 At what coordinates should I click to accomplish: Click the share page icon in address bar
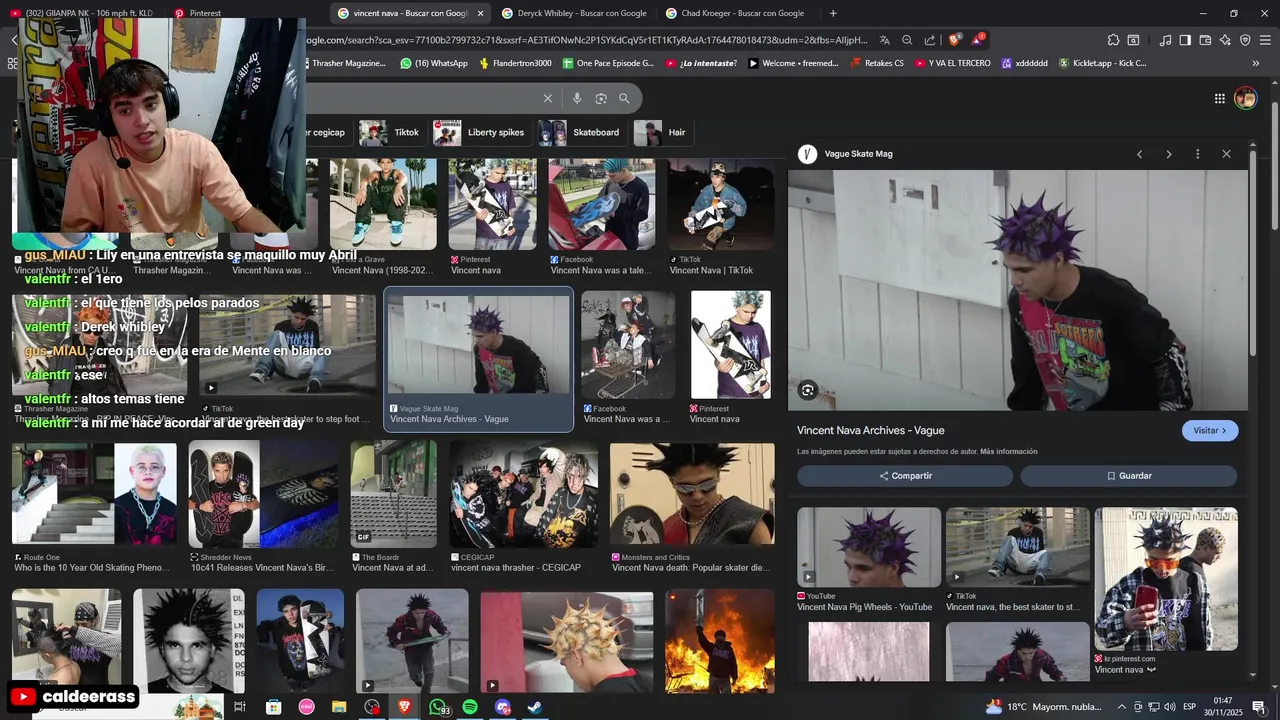pyautogui.click(x=930, y=40)
